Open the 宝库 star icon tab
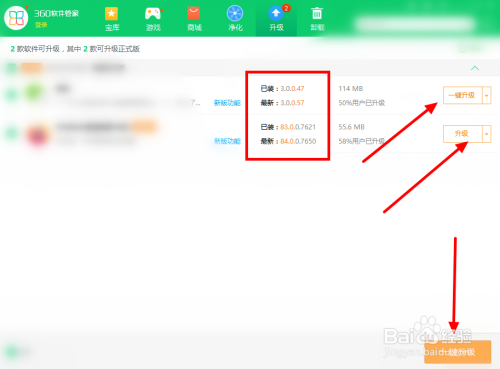 112,19
